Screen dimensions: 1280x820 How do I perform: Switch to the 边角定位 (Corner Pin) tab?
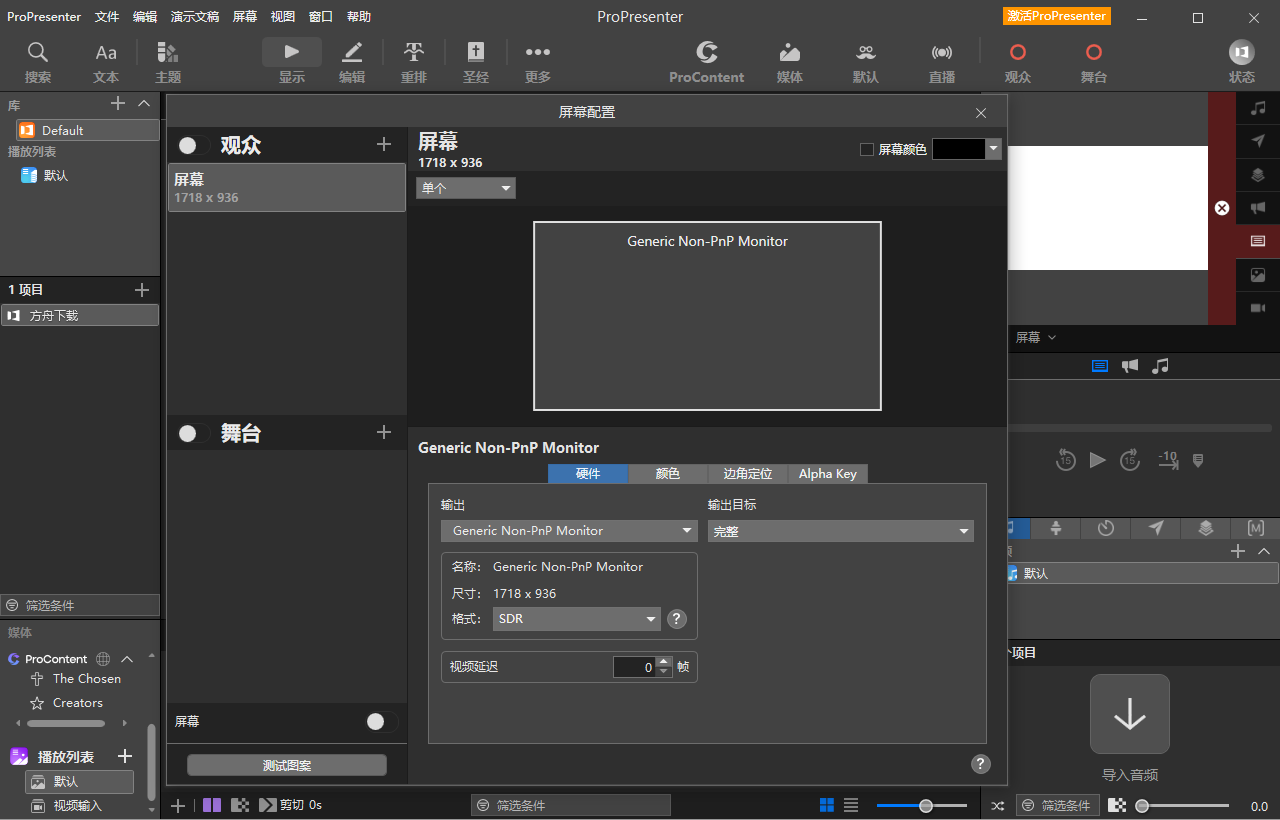click(748, 474)
